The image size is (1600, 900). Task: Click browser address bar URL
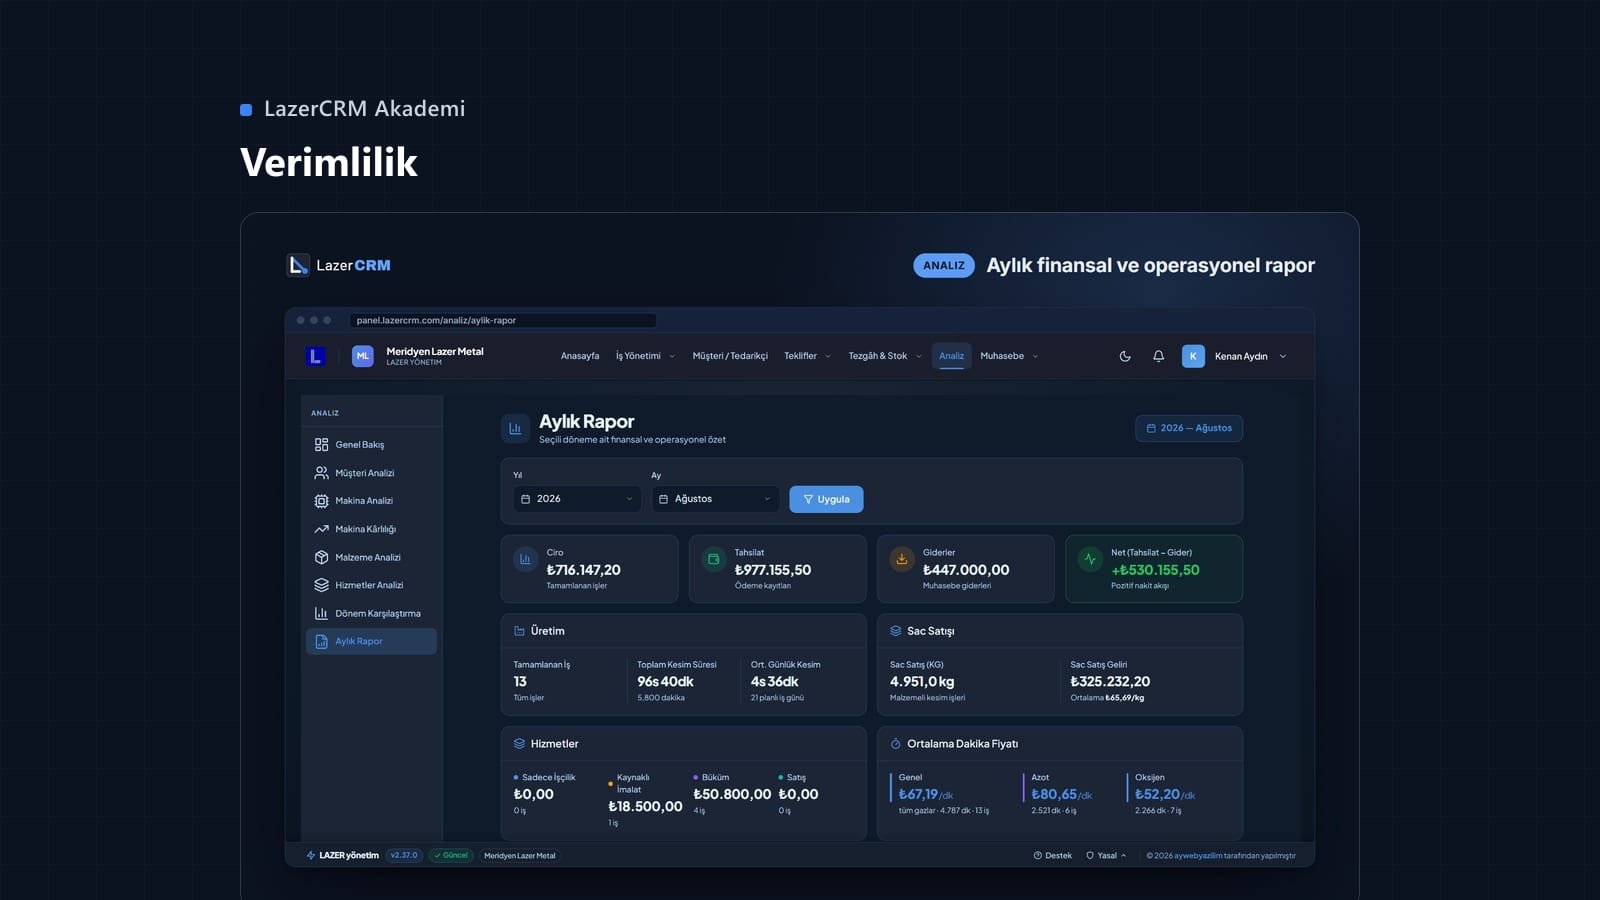point(503,321)
